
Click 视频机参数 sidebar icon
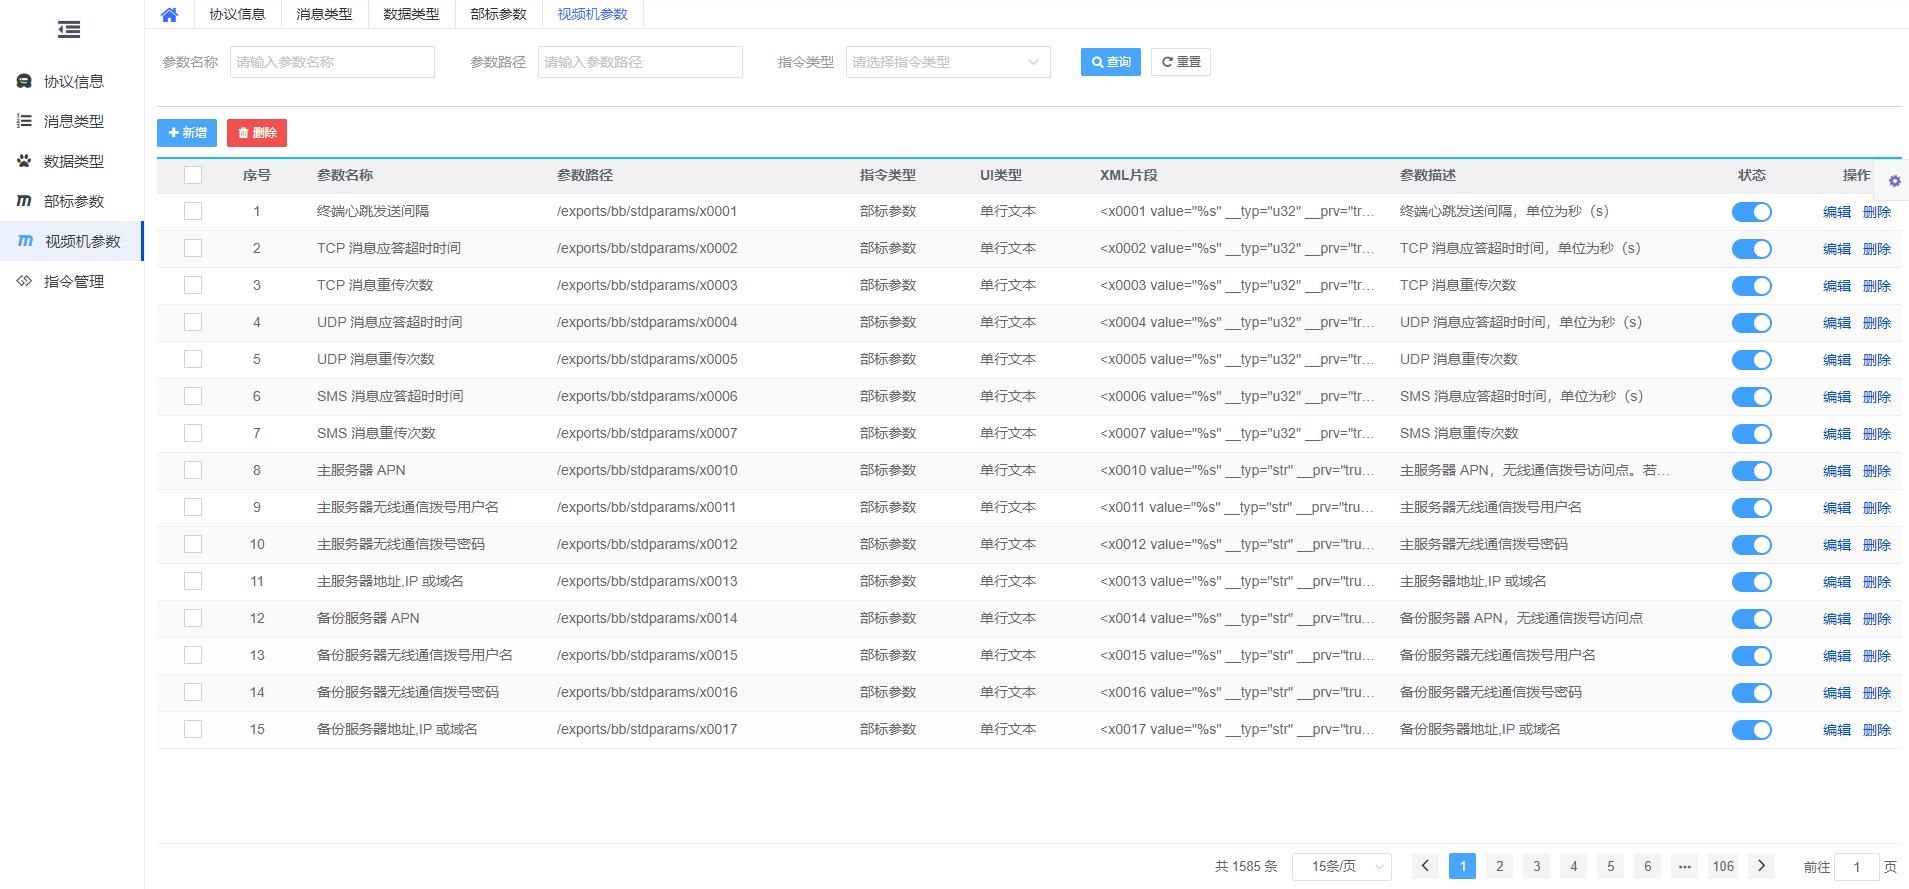click(x=25, y=241)
